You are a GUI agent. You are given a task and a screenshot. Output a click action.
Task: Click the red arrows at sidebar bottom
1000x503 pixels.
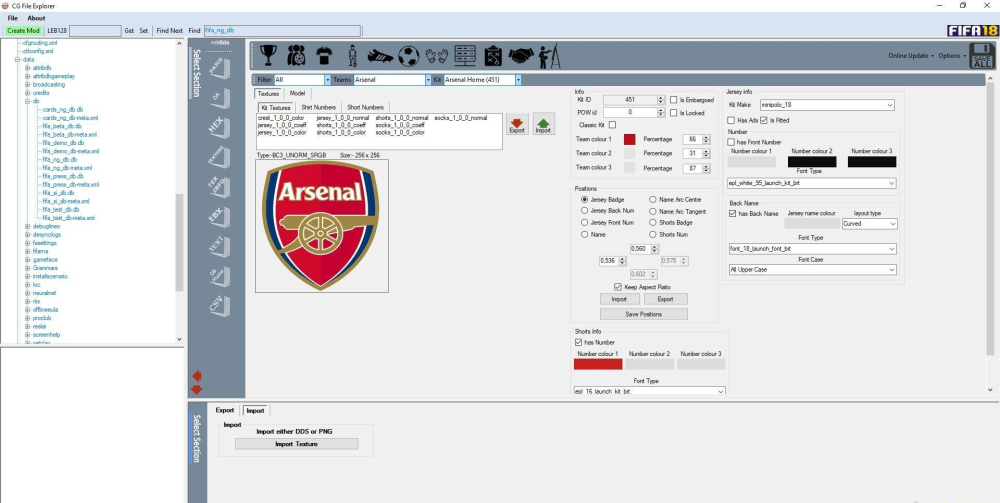[196, 383]
